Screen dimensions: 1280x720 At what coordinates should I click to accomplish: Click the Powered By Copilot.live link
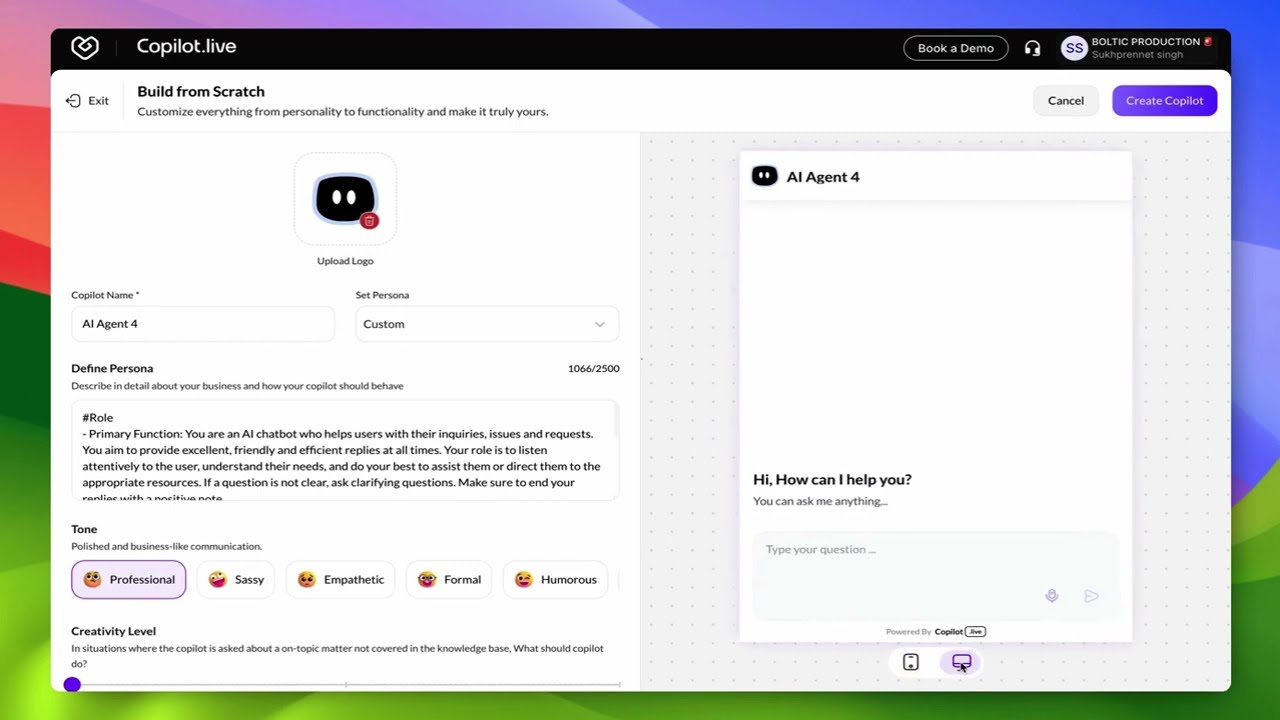[935, 632]
